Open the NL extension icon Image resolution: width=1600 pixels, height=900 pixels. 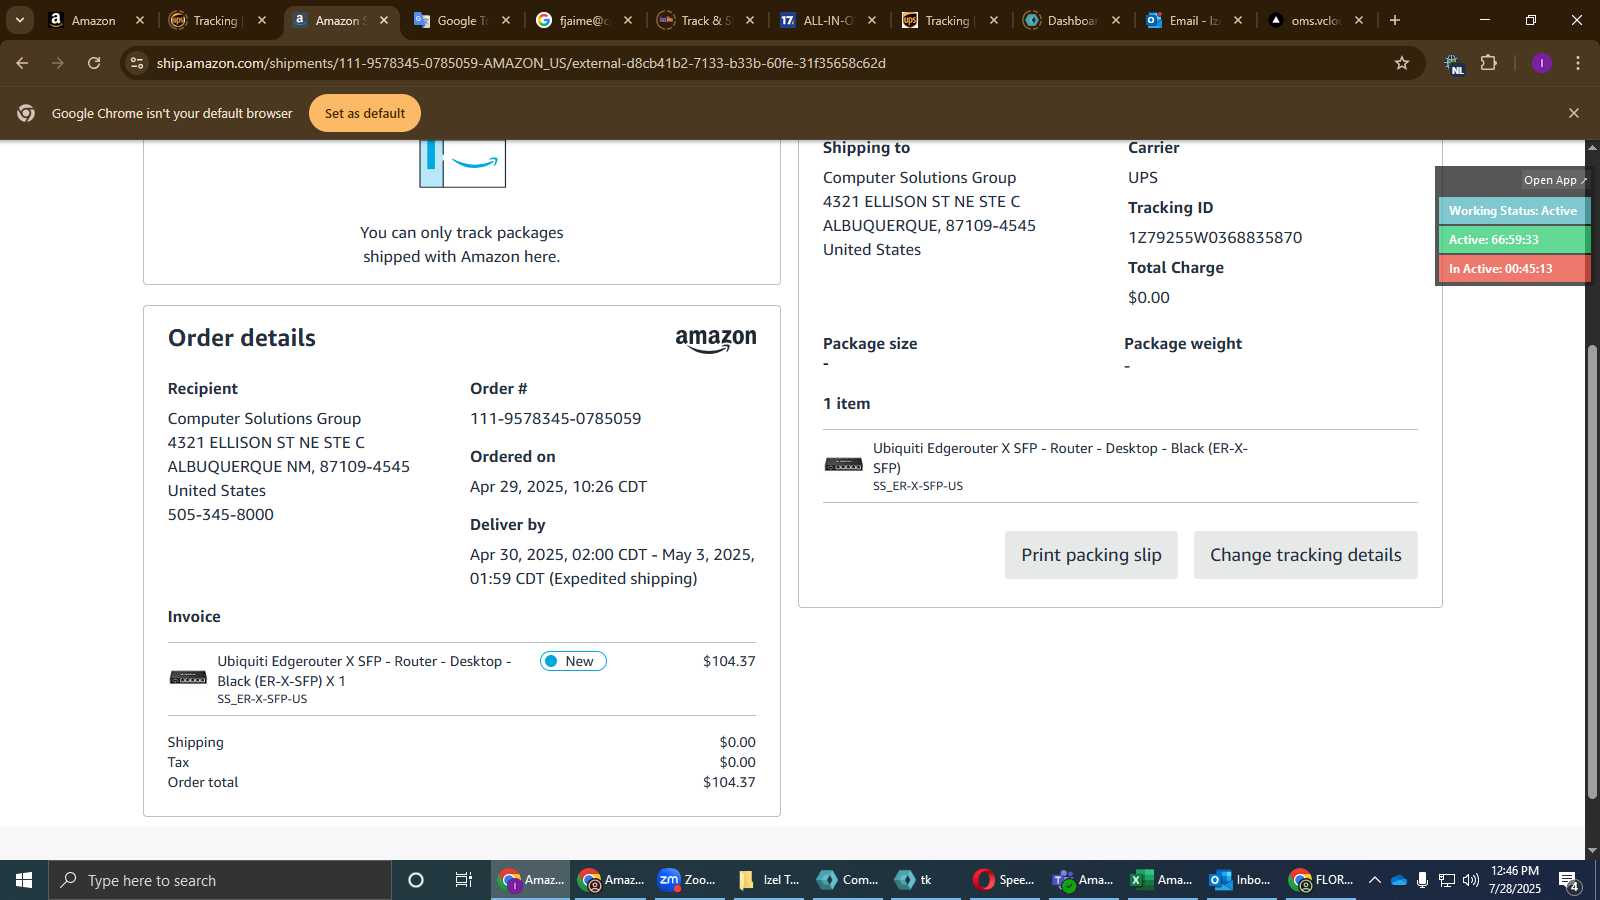point(1454,64)
